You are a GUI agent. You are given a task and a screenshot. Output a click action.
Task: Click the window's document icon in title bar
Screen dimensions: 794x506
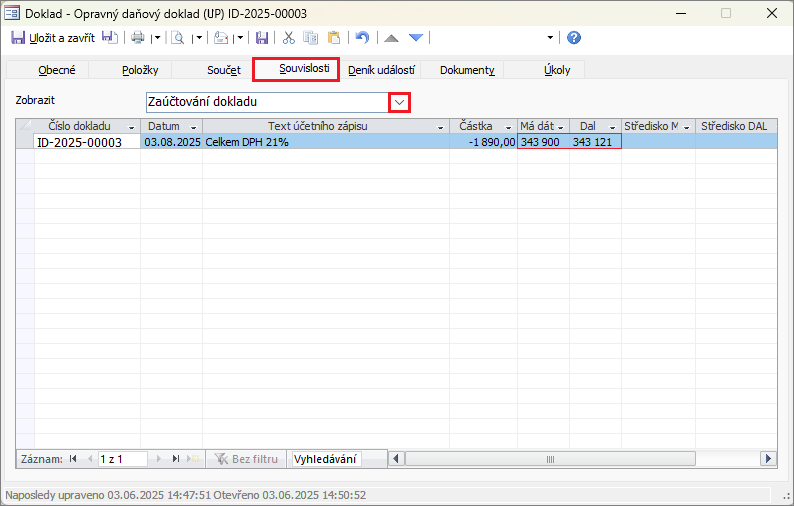tap(12, 13)
